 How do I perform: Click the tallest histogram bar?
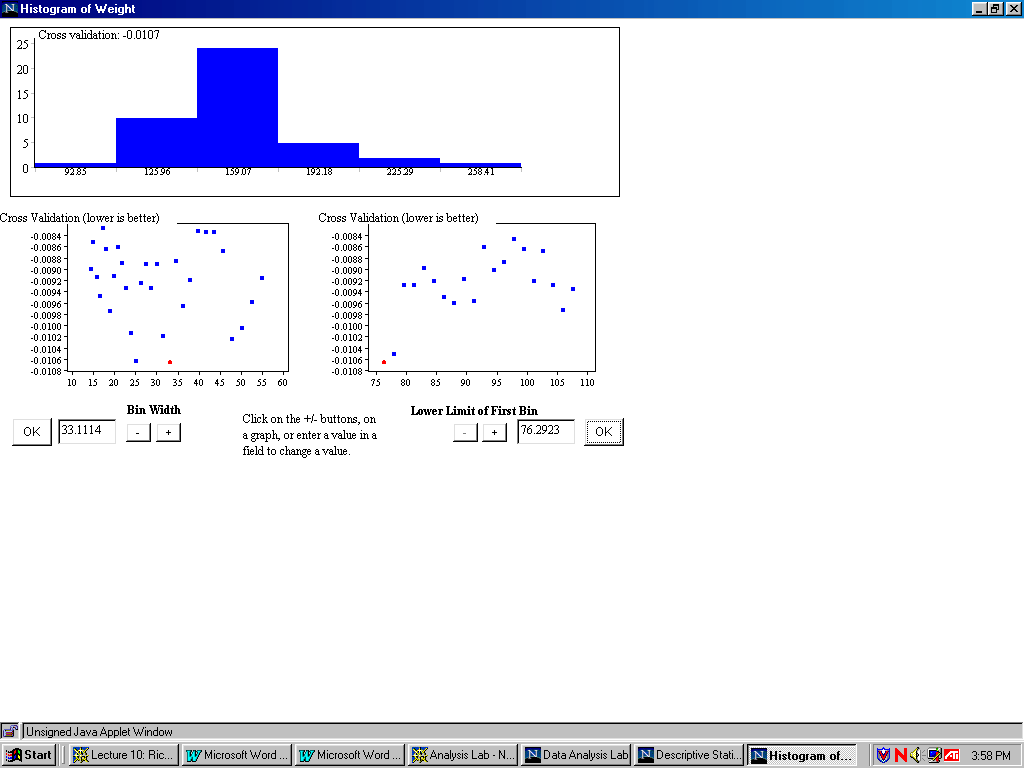237,105
